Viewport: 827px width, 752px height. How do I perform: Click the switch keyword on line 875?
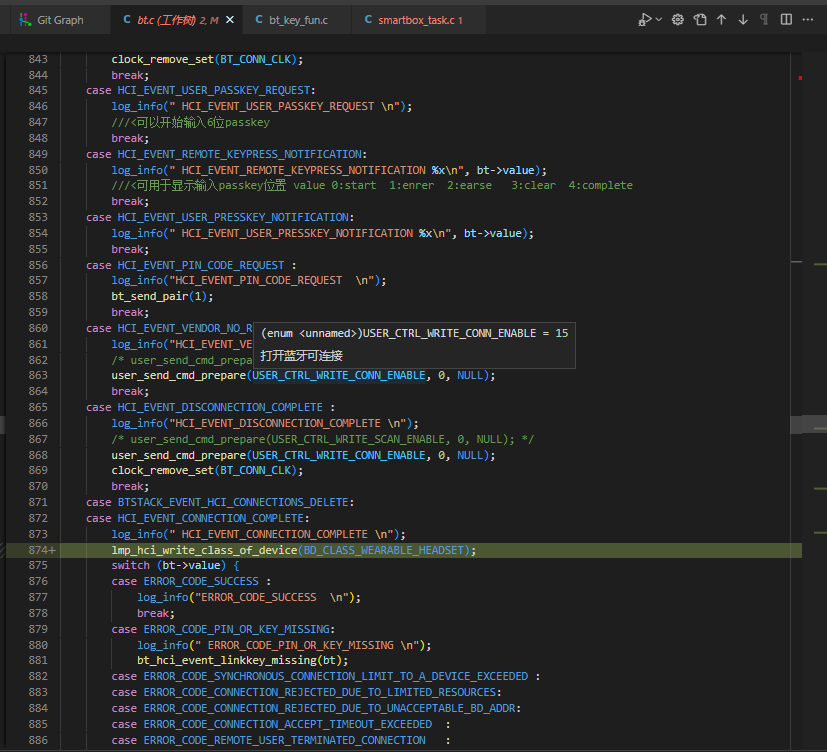coord(130,565)
